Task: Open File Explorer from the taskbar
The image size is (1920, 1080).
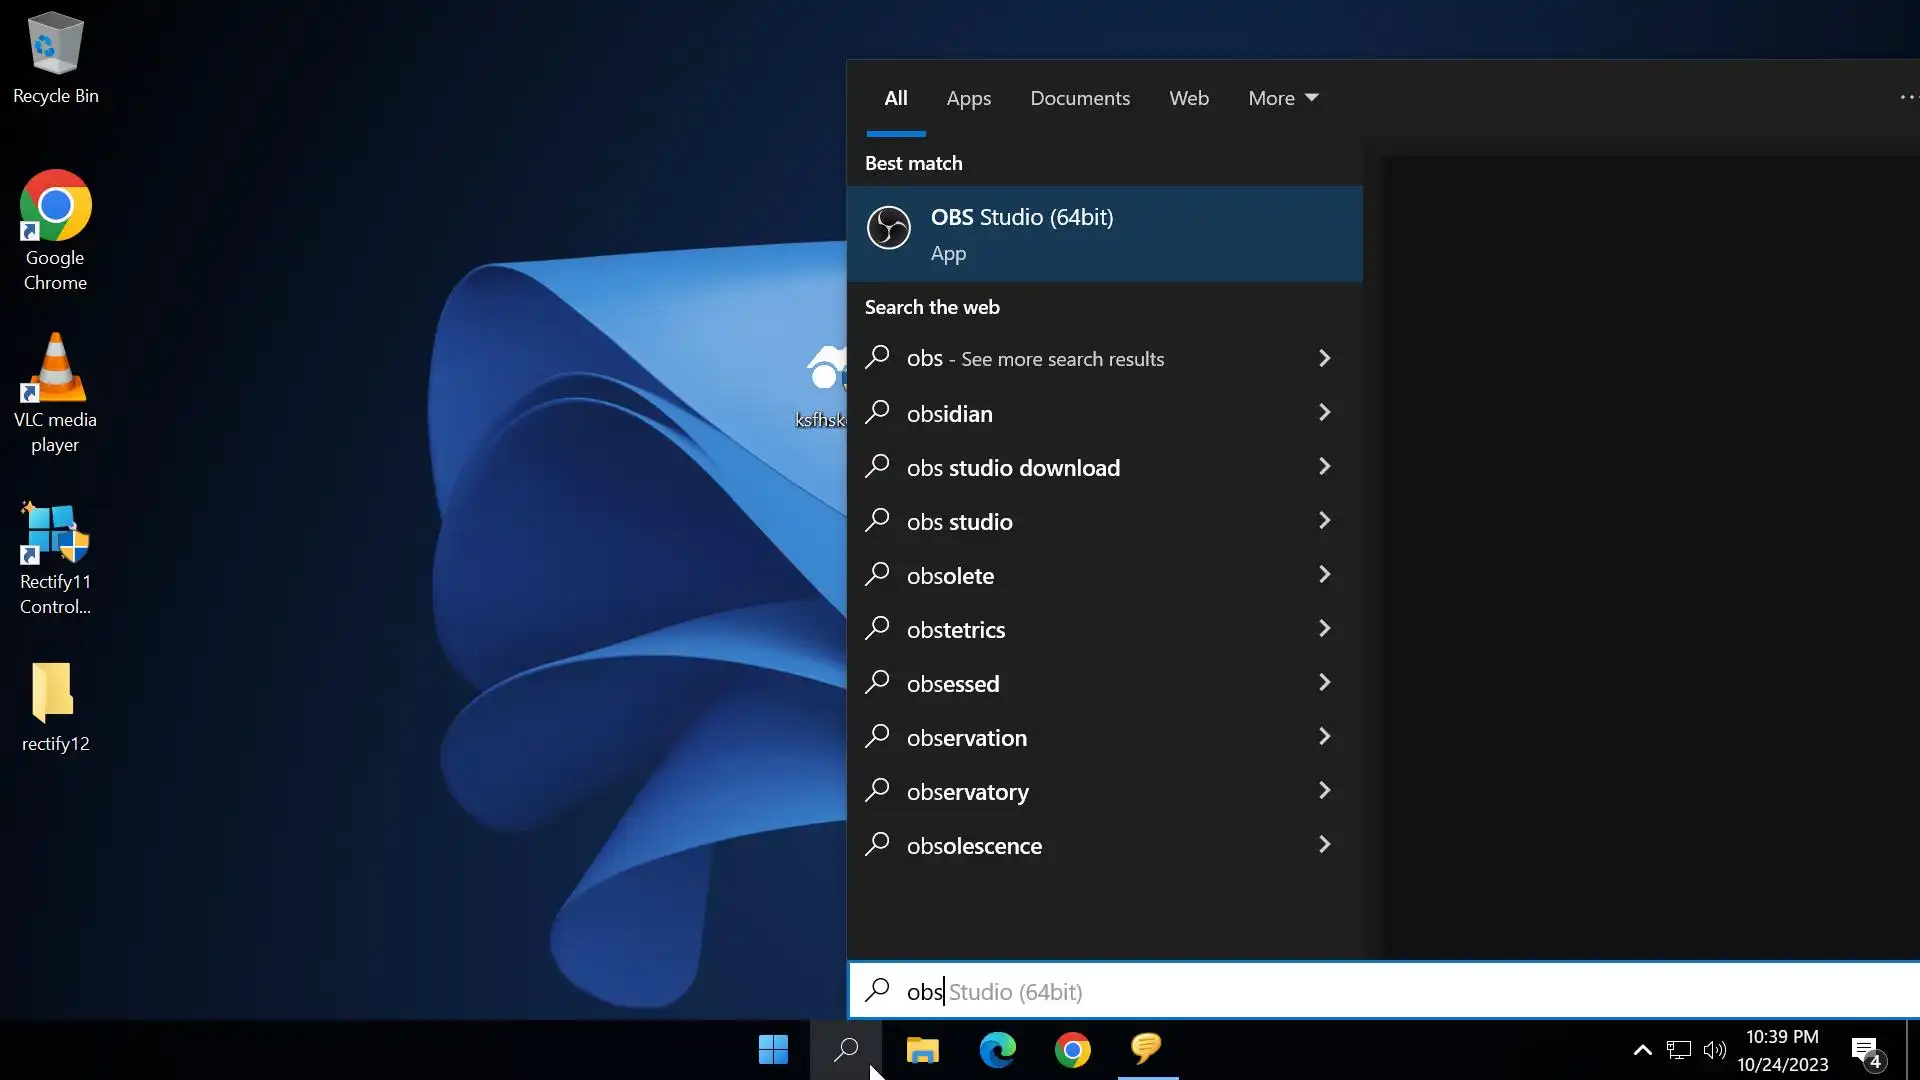Action: click(x=922, y=1049)
